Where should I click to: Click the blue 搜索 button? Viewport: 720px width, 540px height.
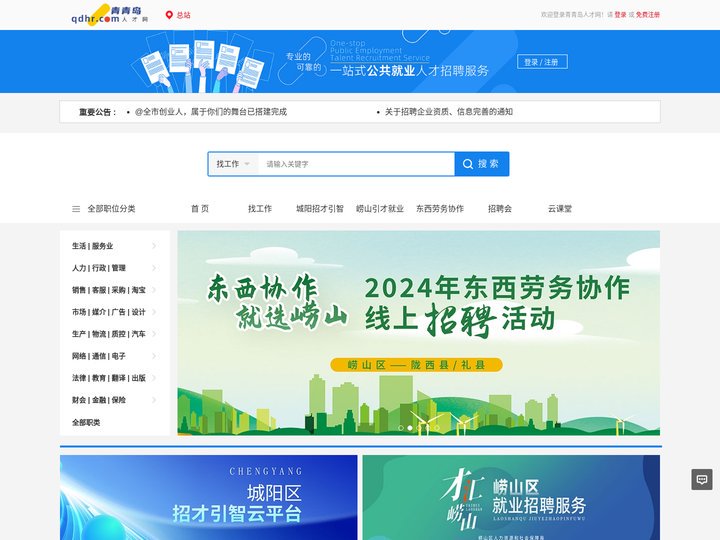[482, 164]
